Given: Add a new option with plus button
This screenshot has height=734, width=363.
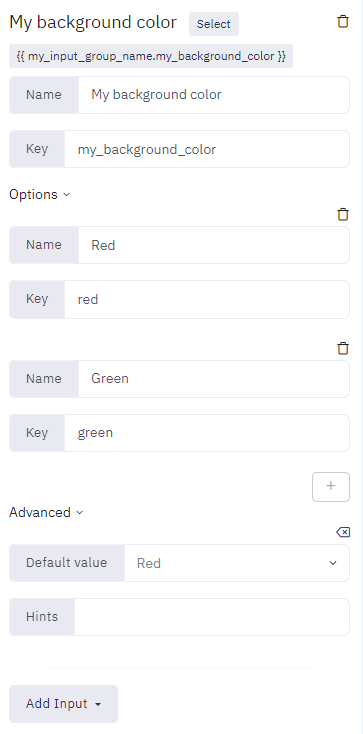Looking at the screenshot, I should (x=331, y=486).
